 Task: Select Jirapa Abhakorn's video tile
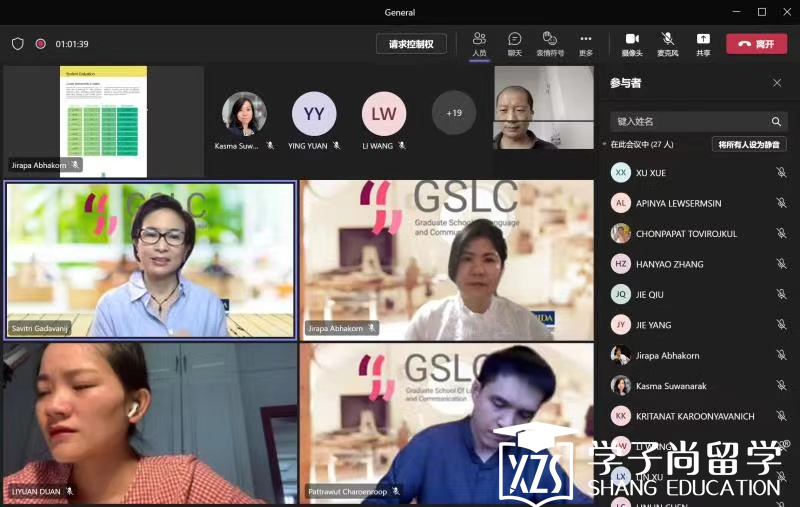tap(447, 260)
